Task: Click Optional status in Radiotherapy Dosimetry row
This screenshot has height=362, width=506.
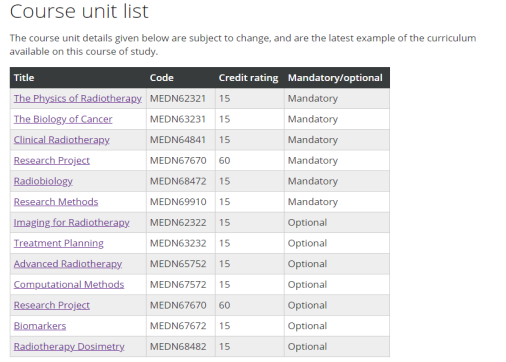Action: click(307, 347)
